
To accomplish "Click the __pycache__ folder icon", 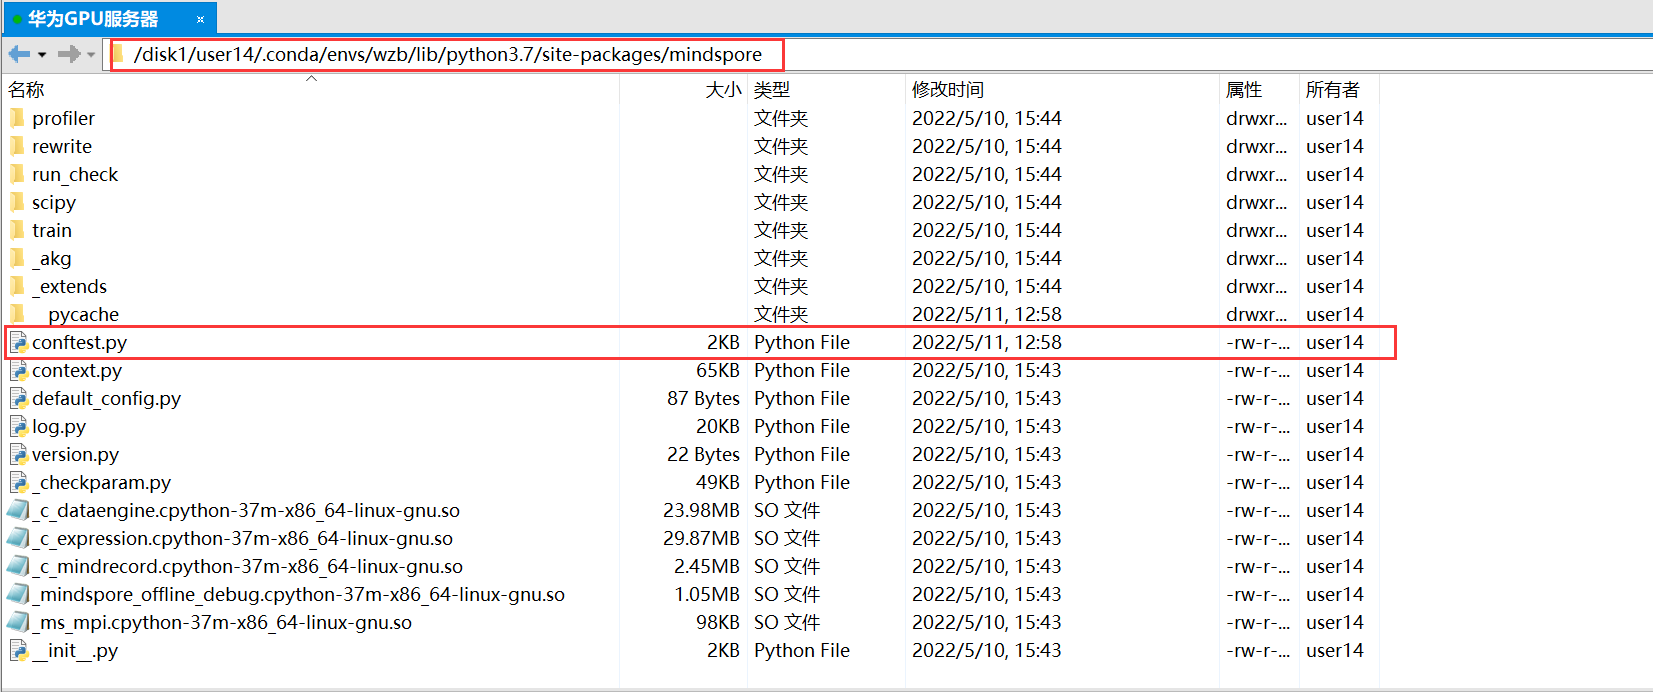I will (x=17, y=314).
